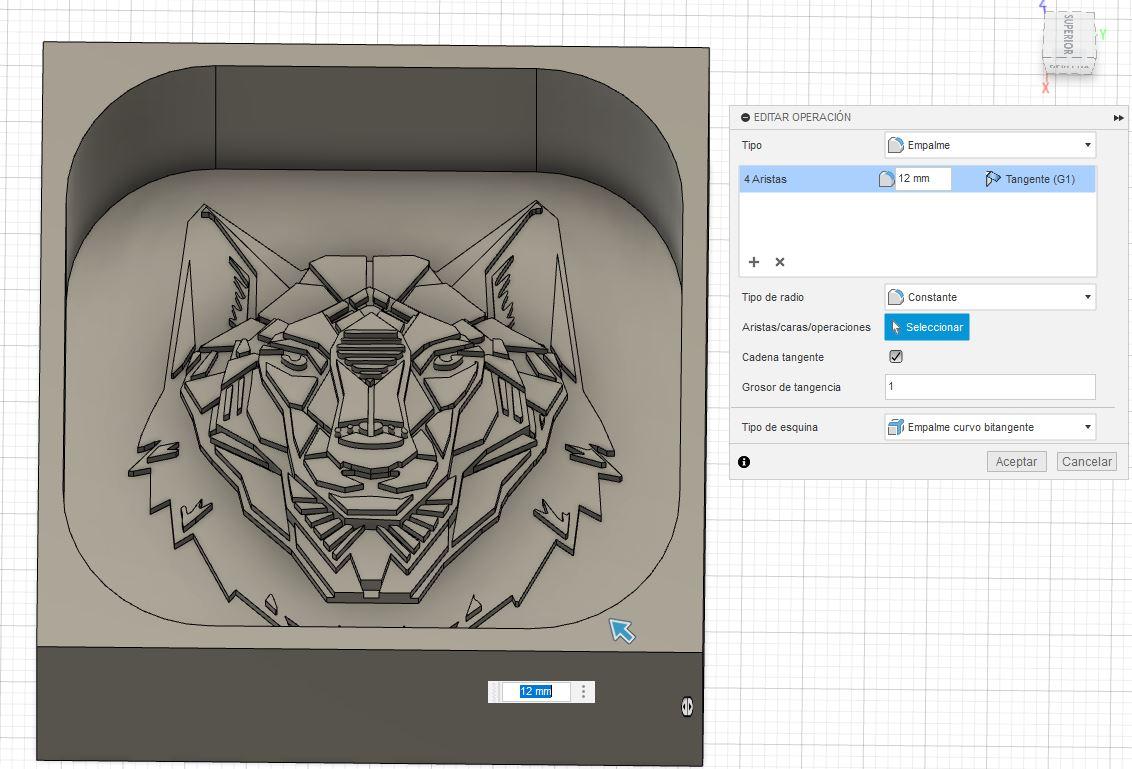Screen dimensions: 1132x769
Task: Click the Seleccionar edges button
Action: coord(926,327)
